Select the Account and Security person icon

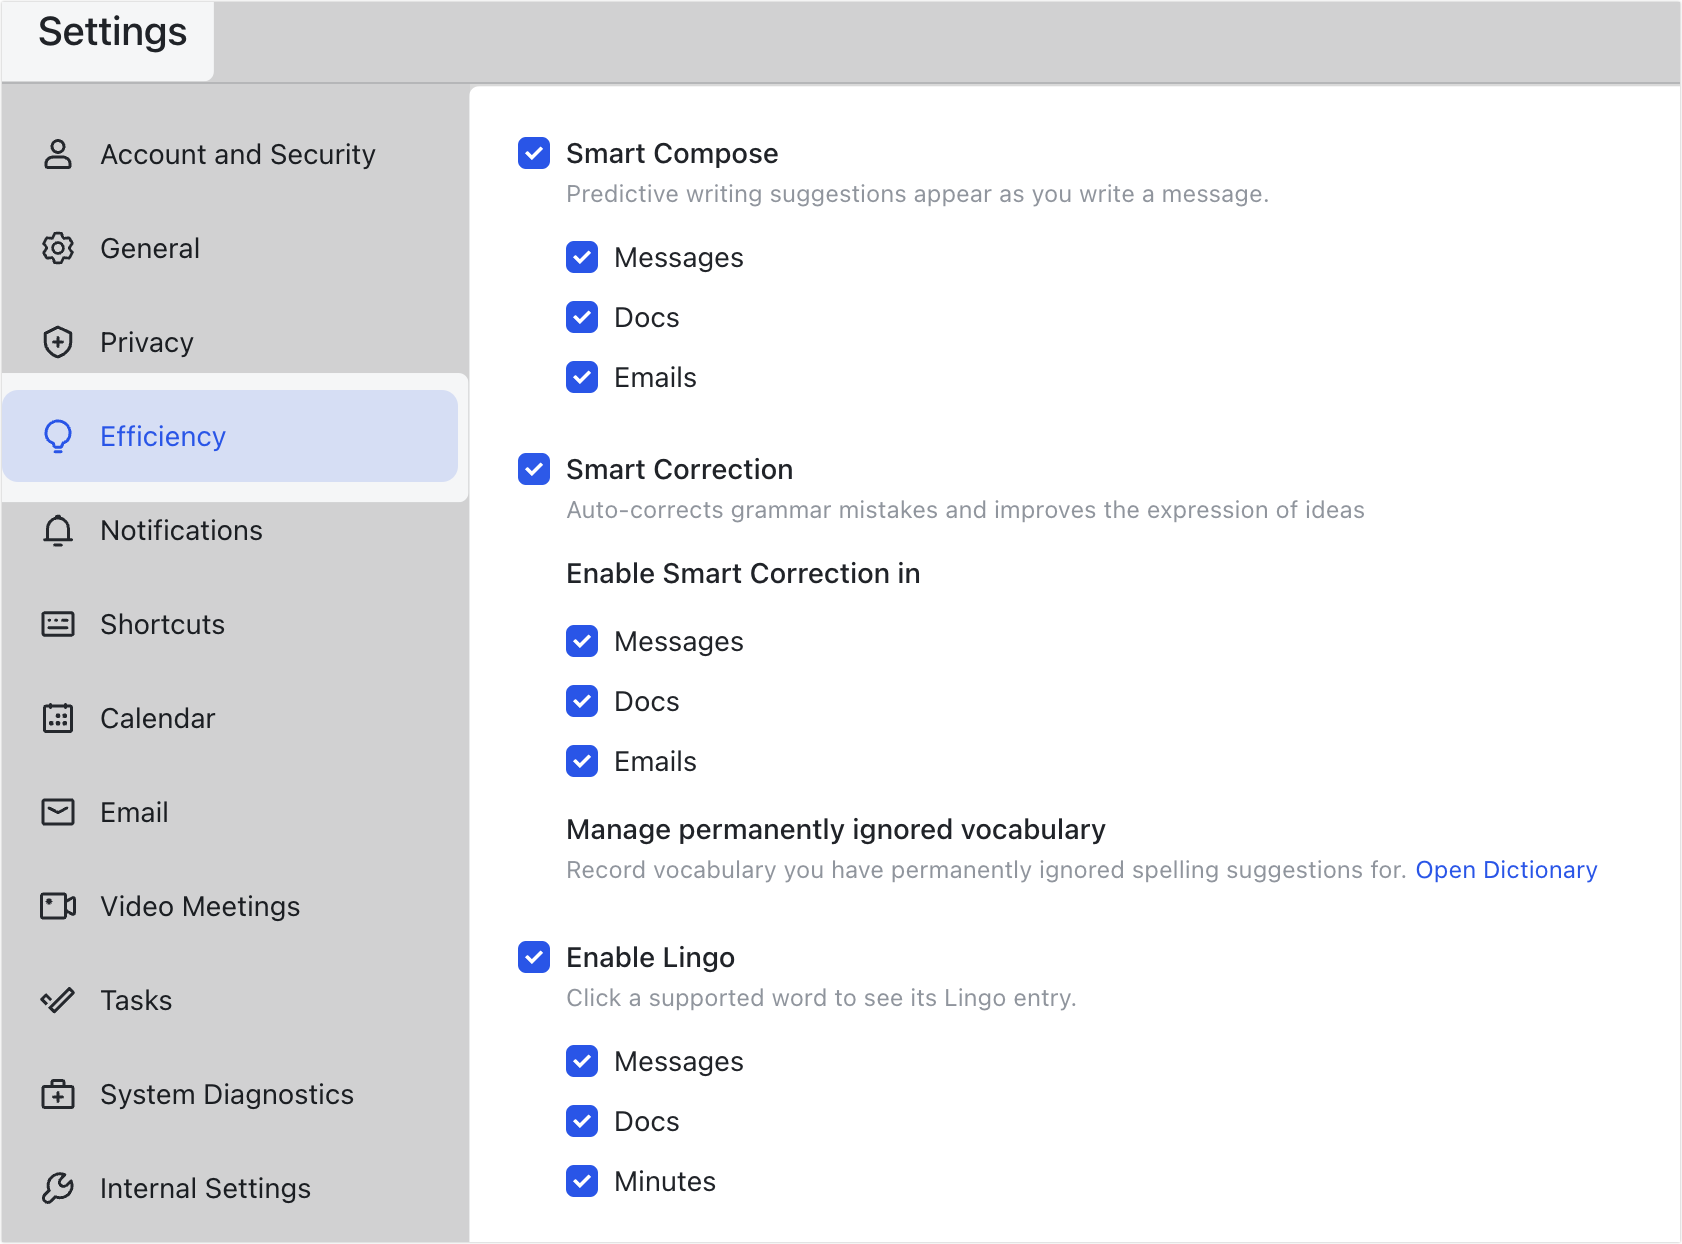58,153
